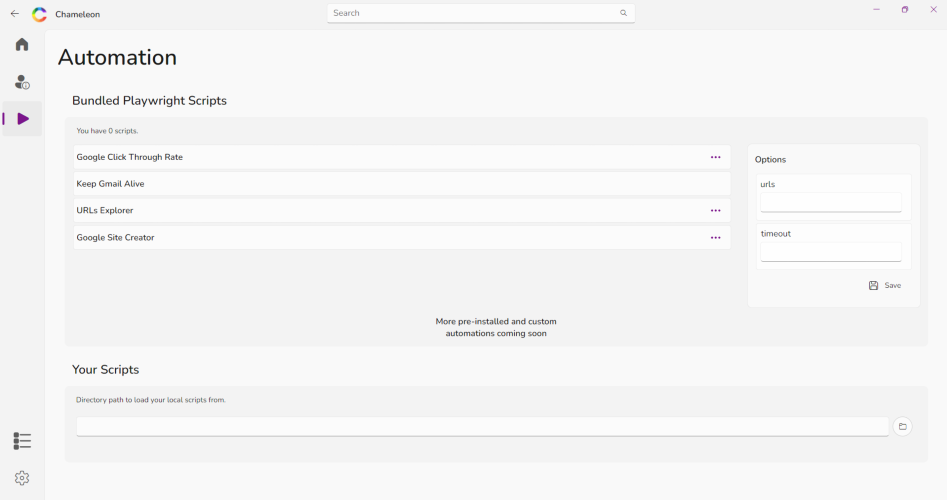Open options menu for Google Click Through Rate
This screenshot has width=947, height=500.
(x=716, y=157)
